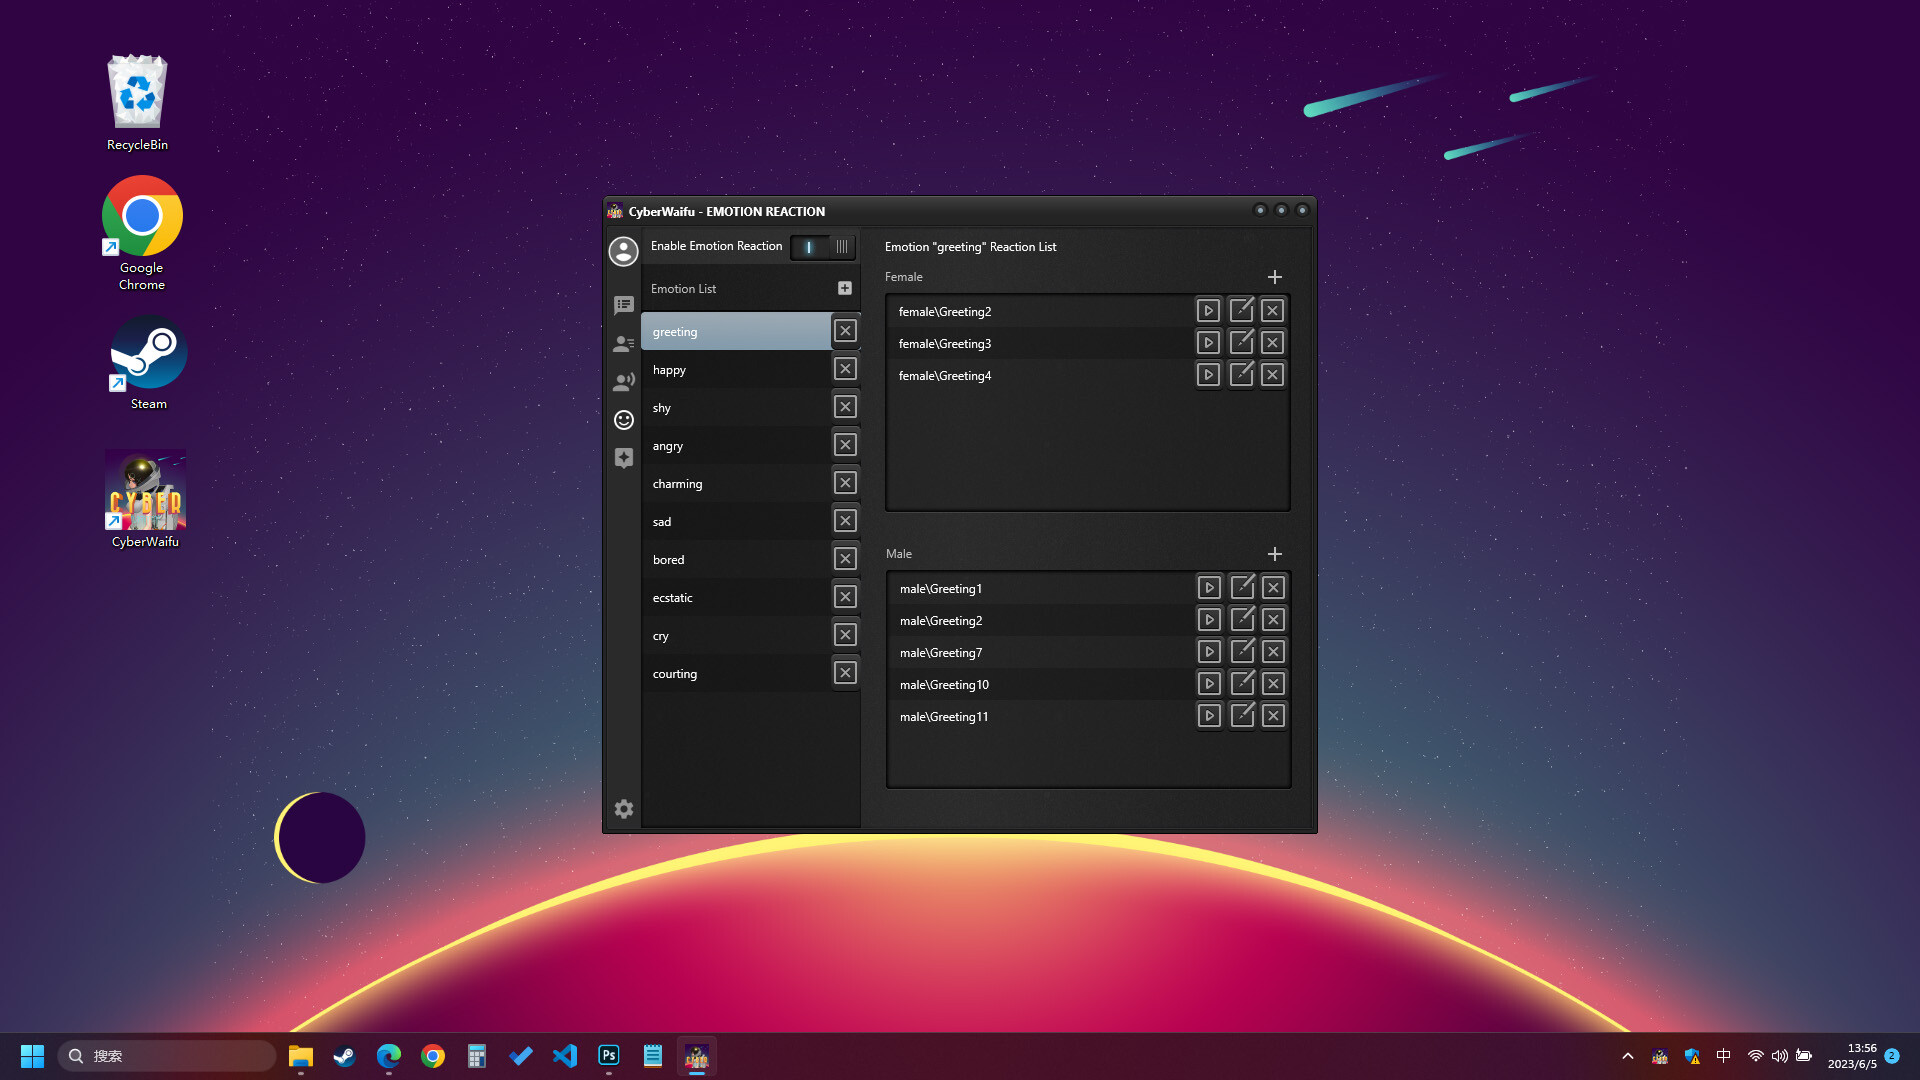Add a new Male reaction with the plus
1920x1080 pixels.
point(1274,553)
